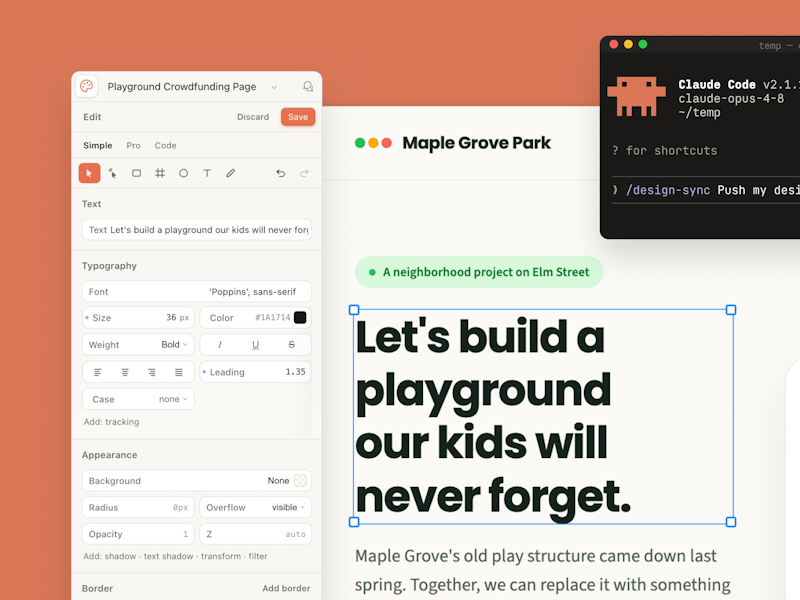Select the pencil draw tool

231,173
